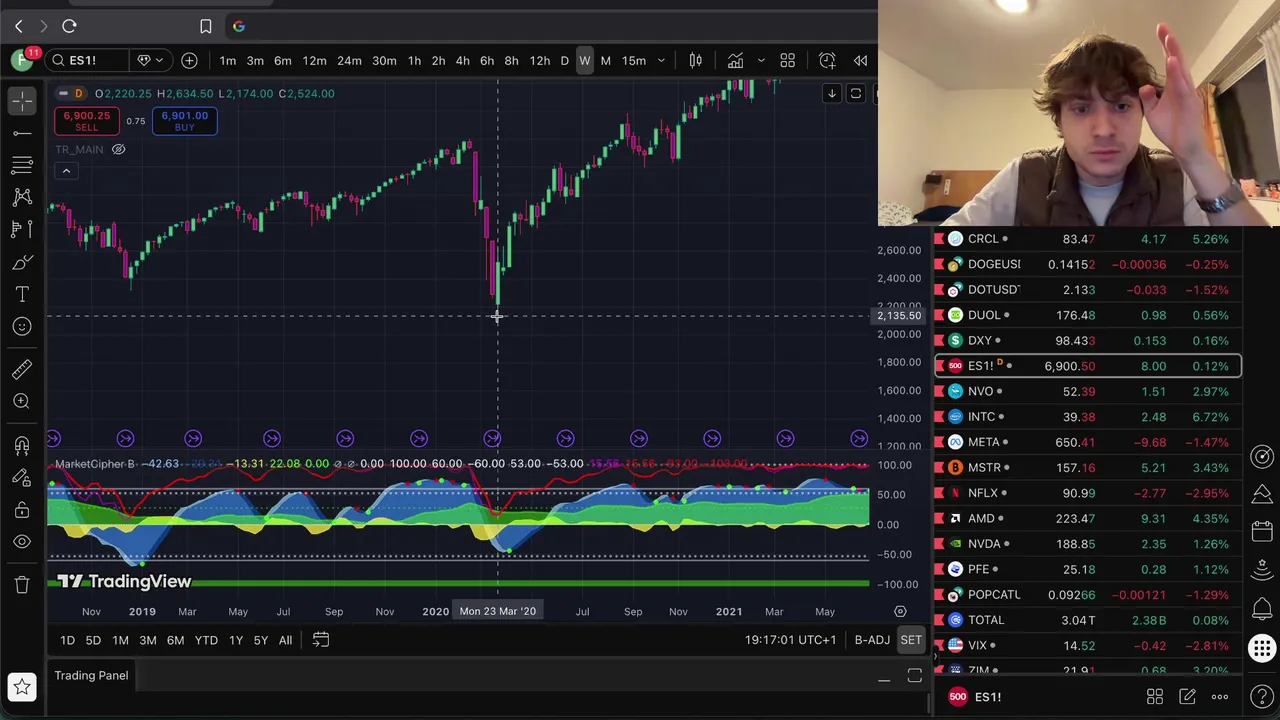
Task: Open the layout setup grid icon
Action: 787,61
